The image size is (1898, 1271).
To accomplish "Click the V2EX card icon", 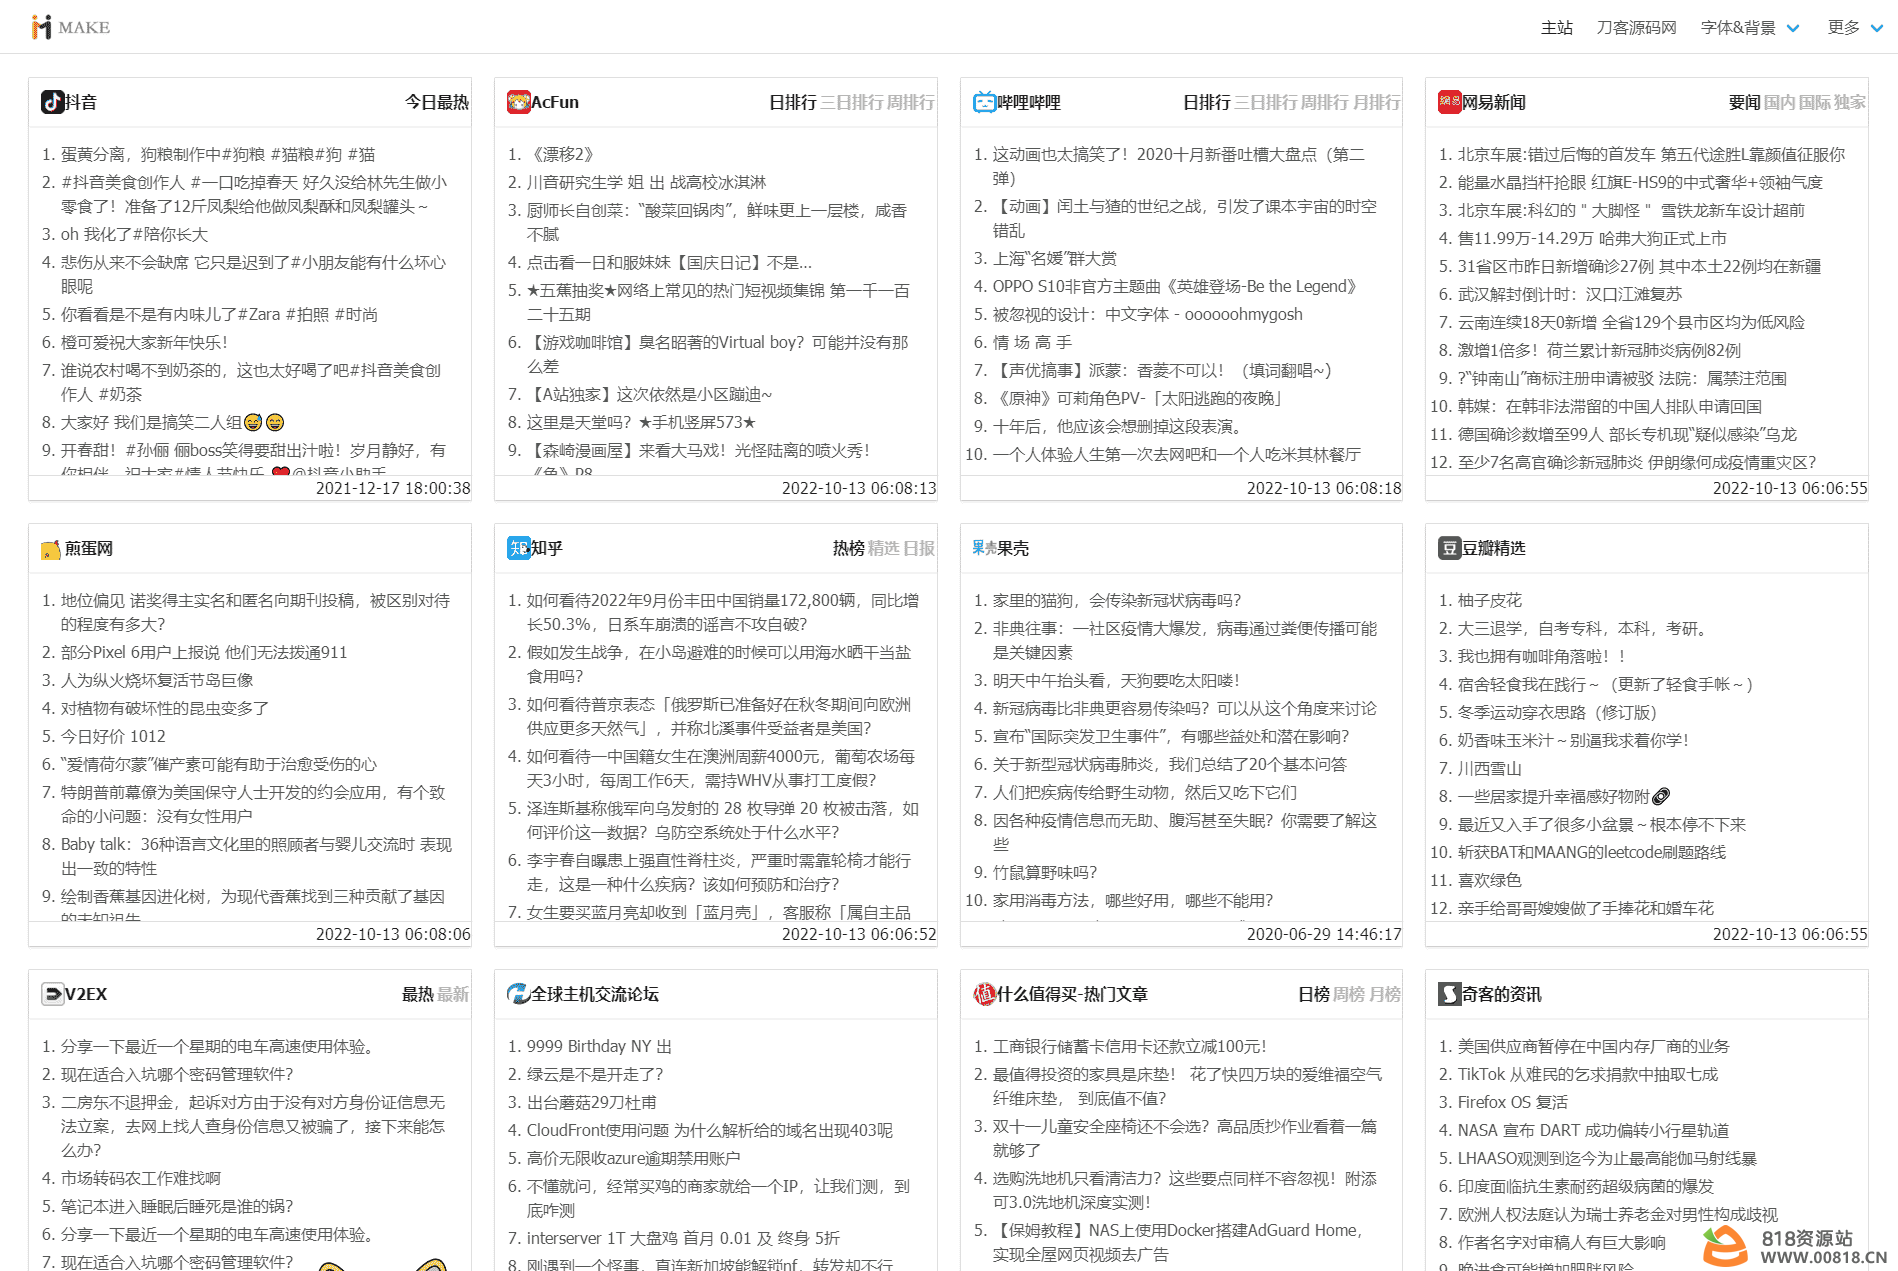I will (53, 994).
